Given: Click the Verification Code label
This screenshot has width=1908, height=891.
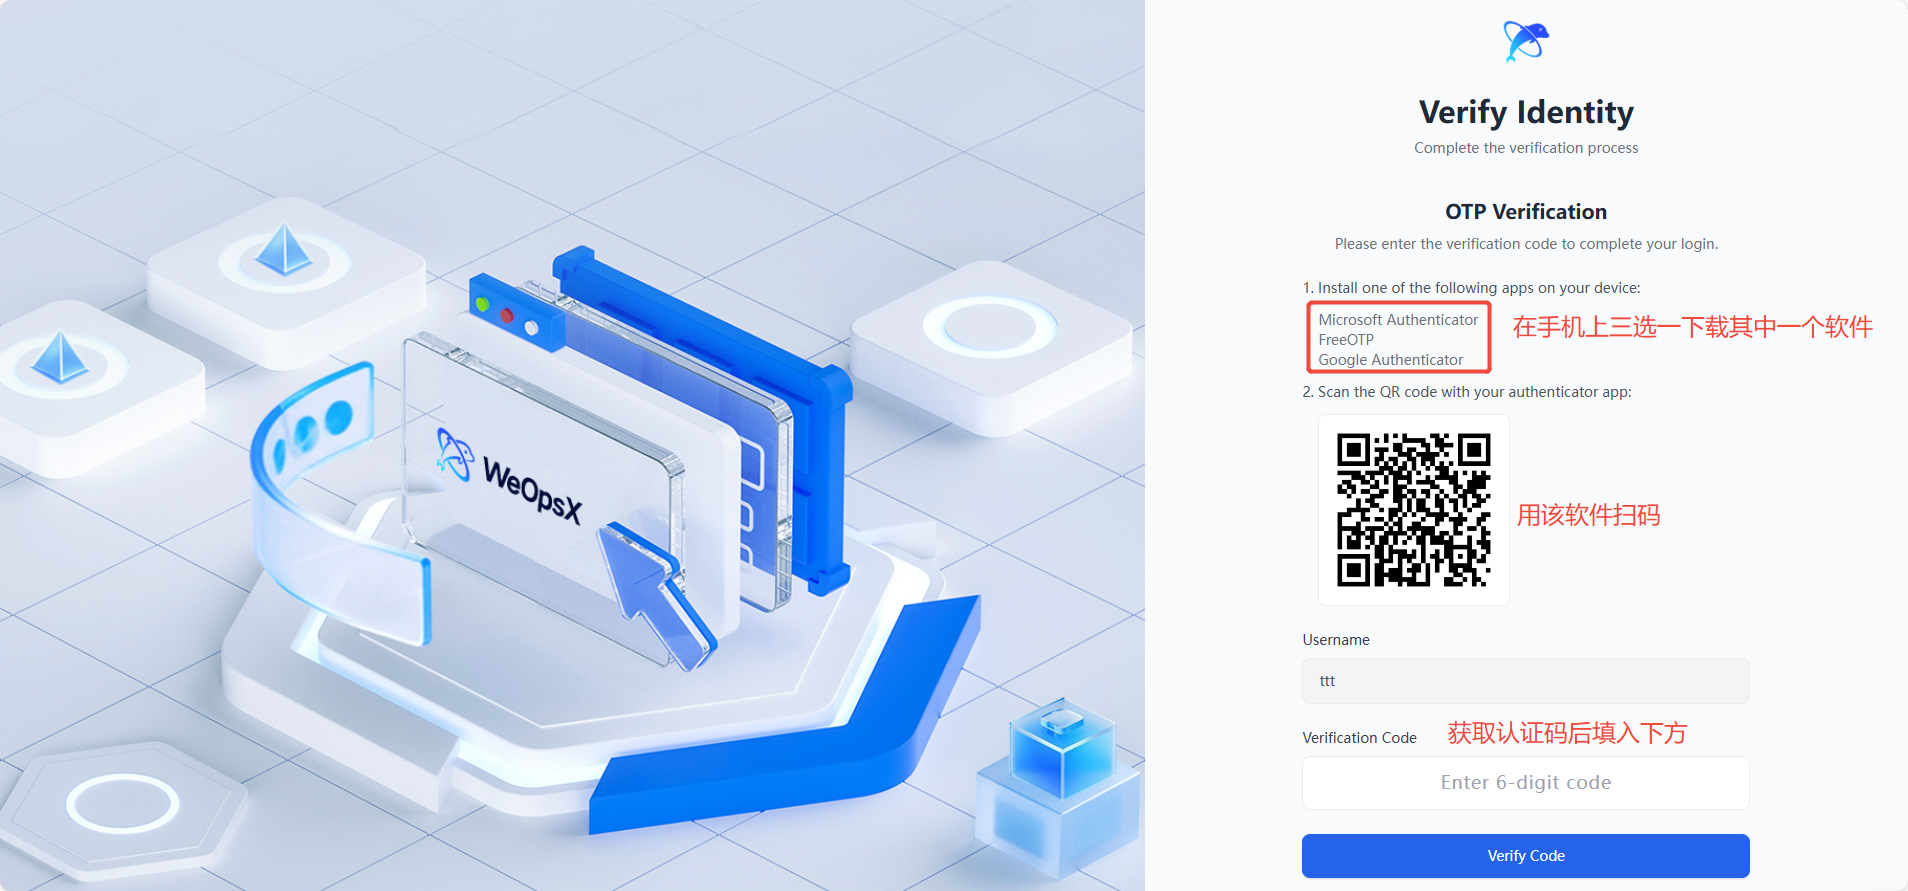Looking at the screenshot, I should click(x=1359, y=738).
